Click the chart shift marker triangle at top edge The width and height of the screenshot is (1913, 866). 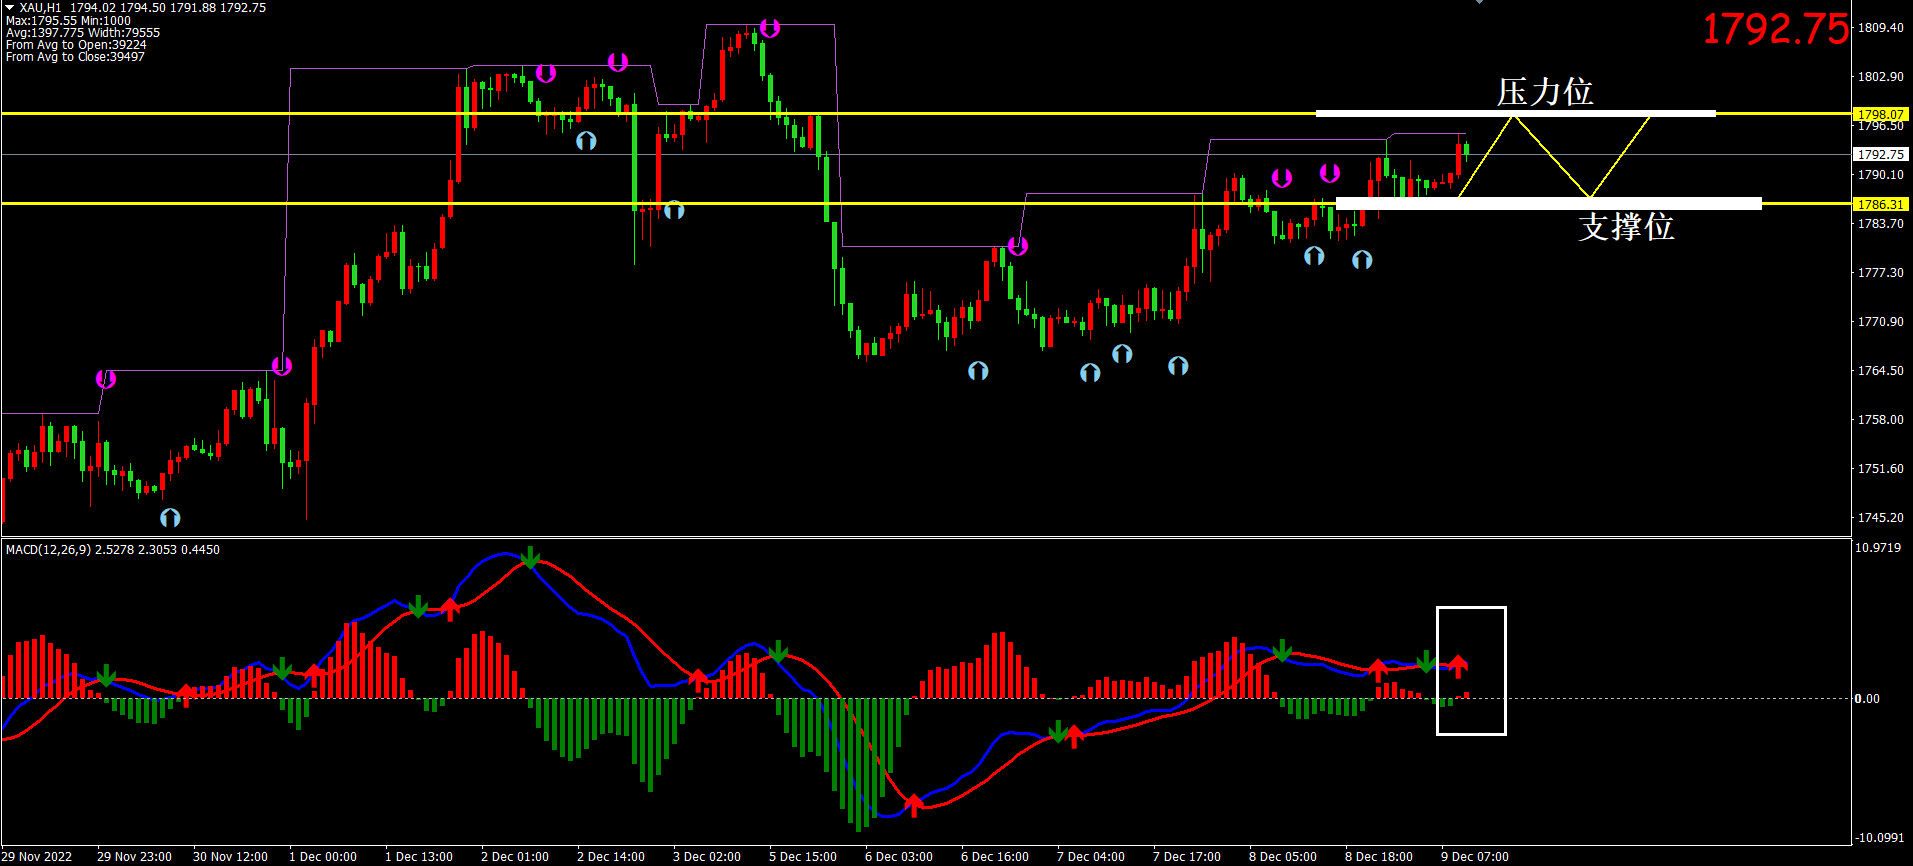point(1479,2)
